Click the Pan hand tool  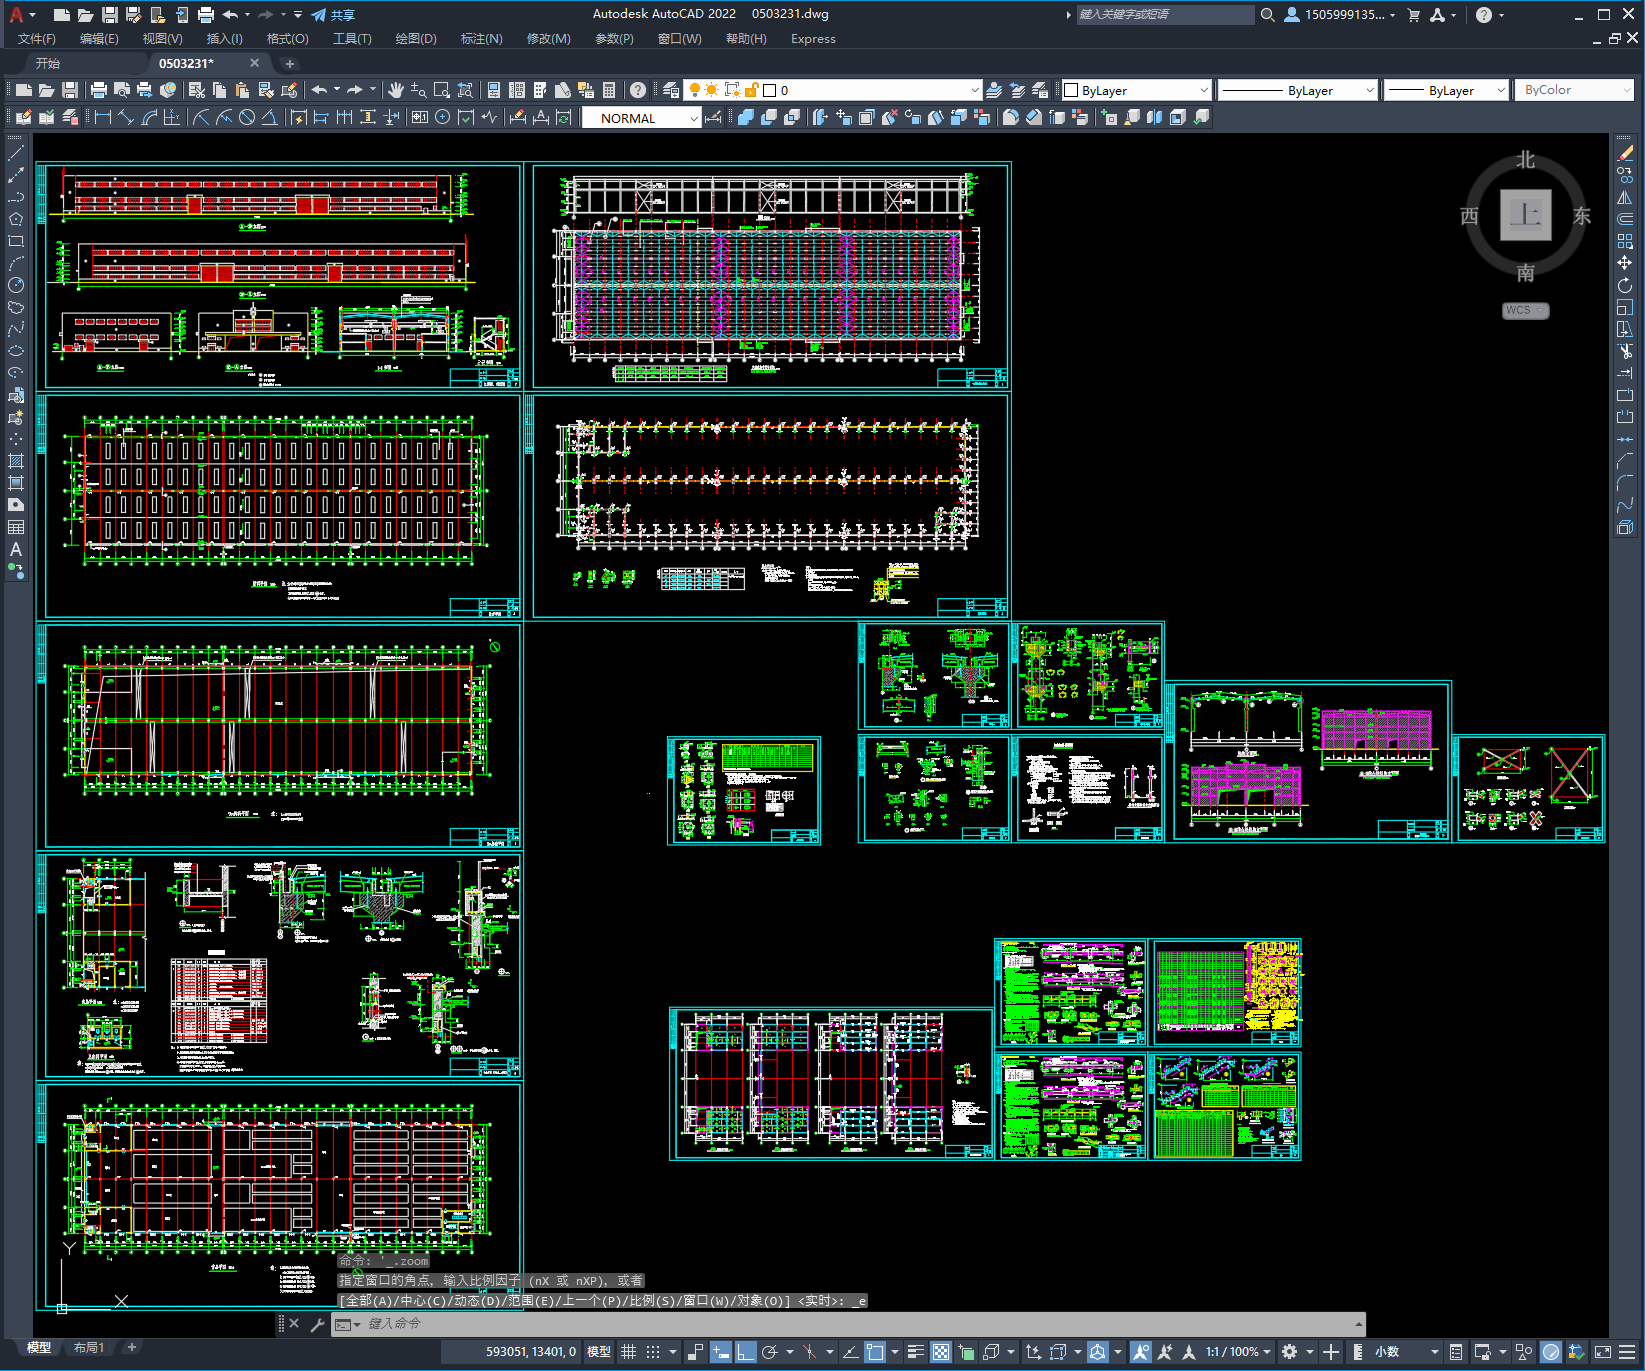coord(396,90)
